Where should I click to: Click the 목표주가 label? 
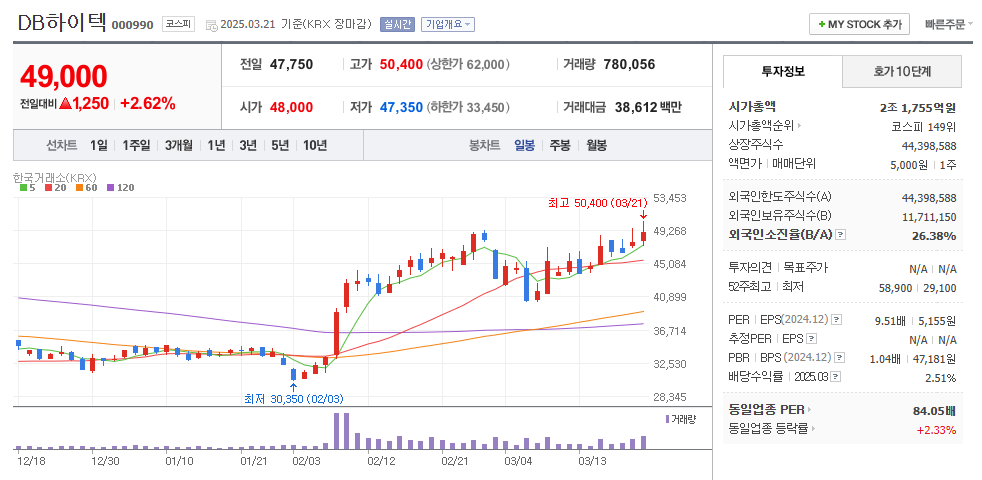point(805,268)
